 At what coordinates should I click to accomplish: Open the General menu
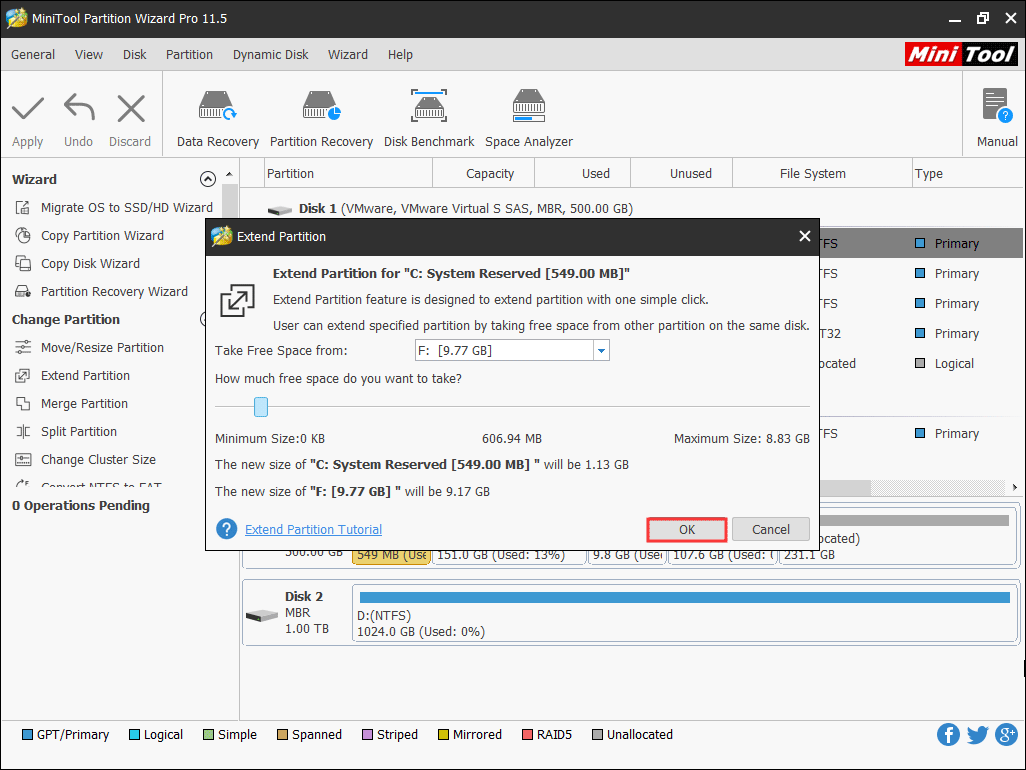[x=33, y=54]
